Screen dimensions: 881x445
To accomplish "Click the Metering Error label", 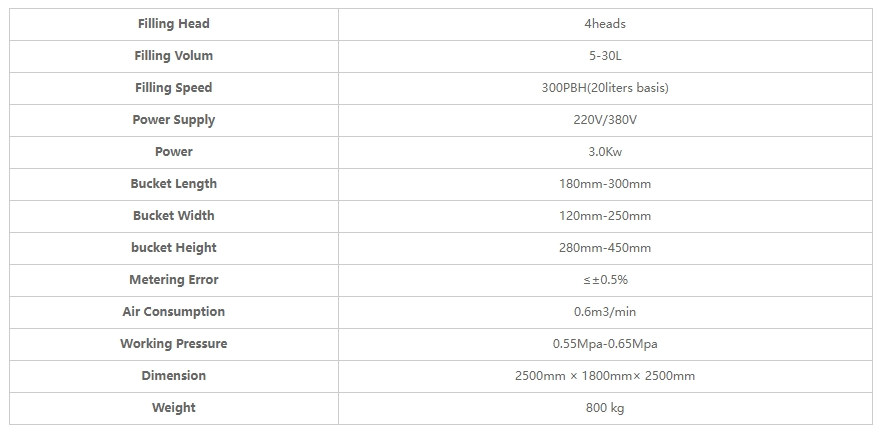I will (x=174, y=280).
